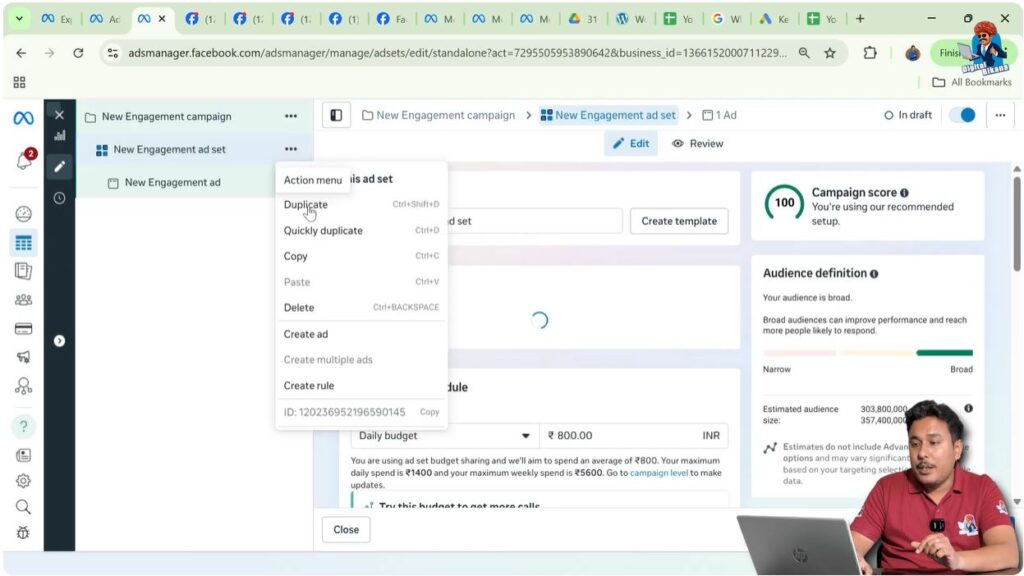
Task: Click the bug report icon
Action: click(24, 533)
